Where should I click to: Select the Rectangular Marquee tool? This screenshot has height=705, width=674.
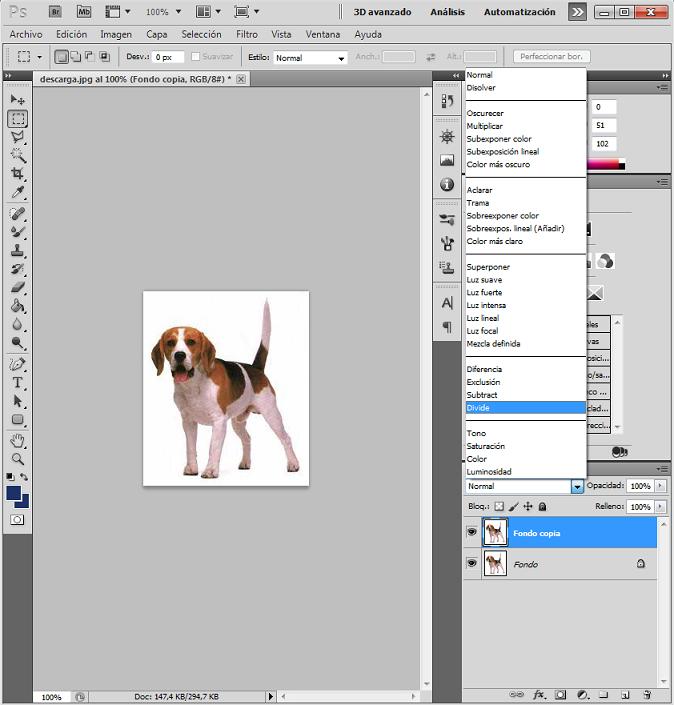click(18, 119)
